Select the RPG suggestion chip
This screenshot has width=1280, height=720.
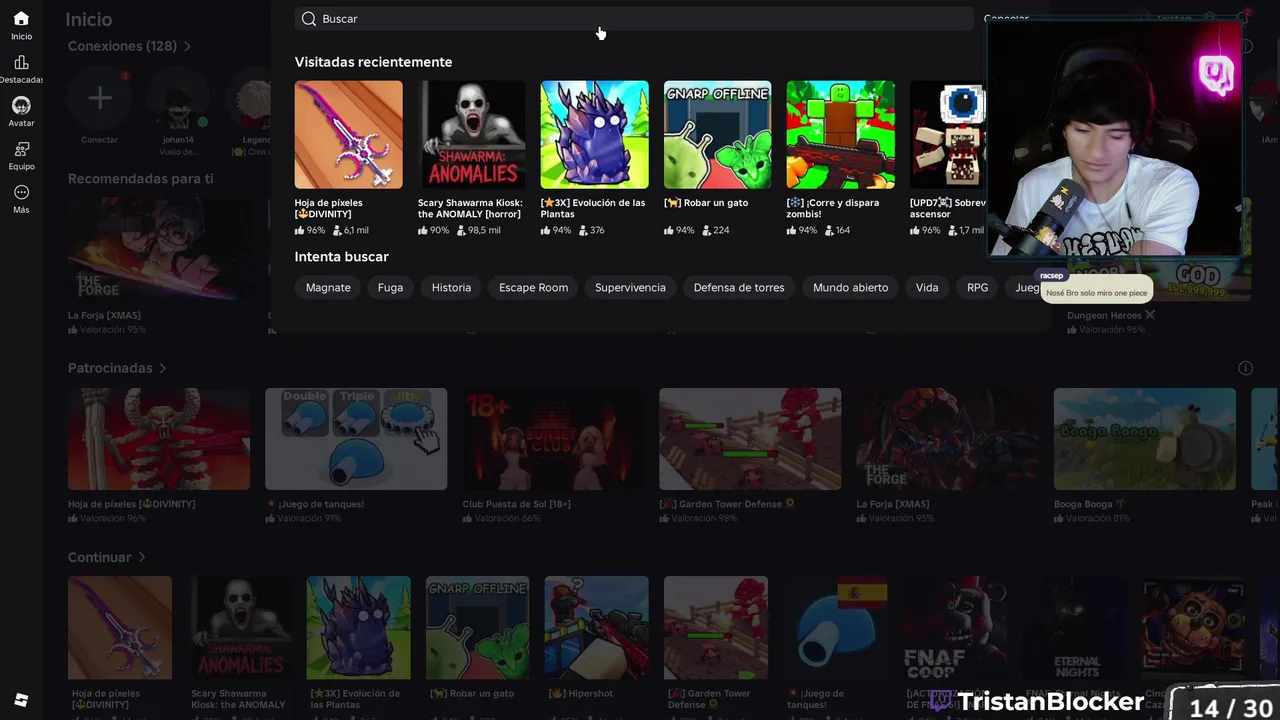pos(977,287)
